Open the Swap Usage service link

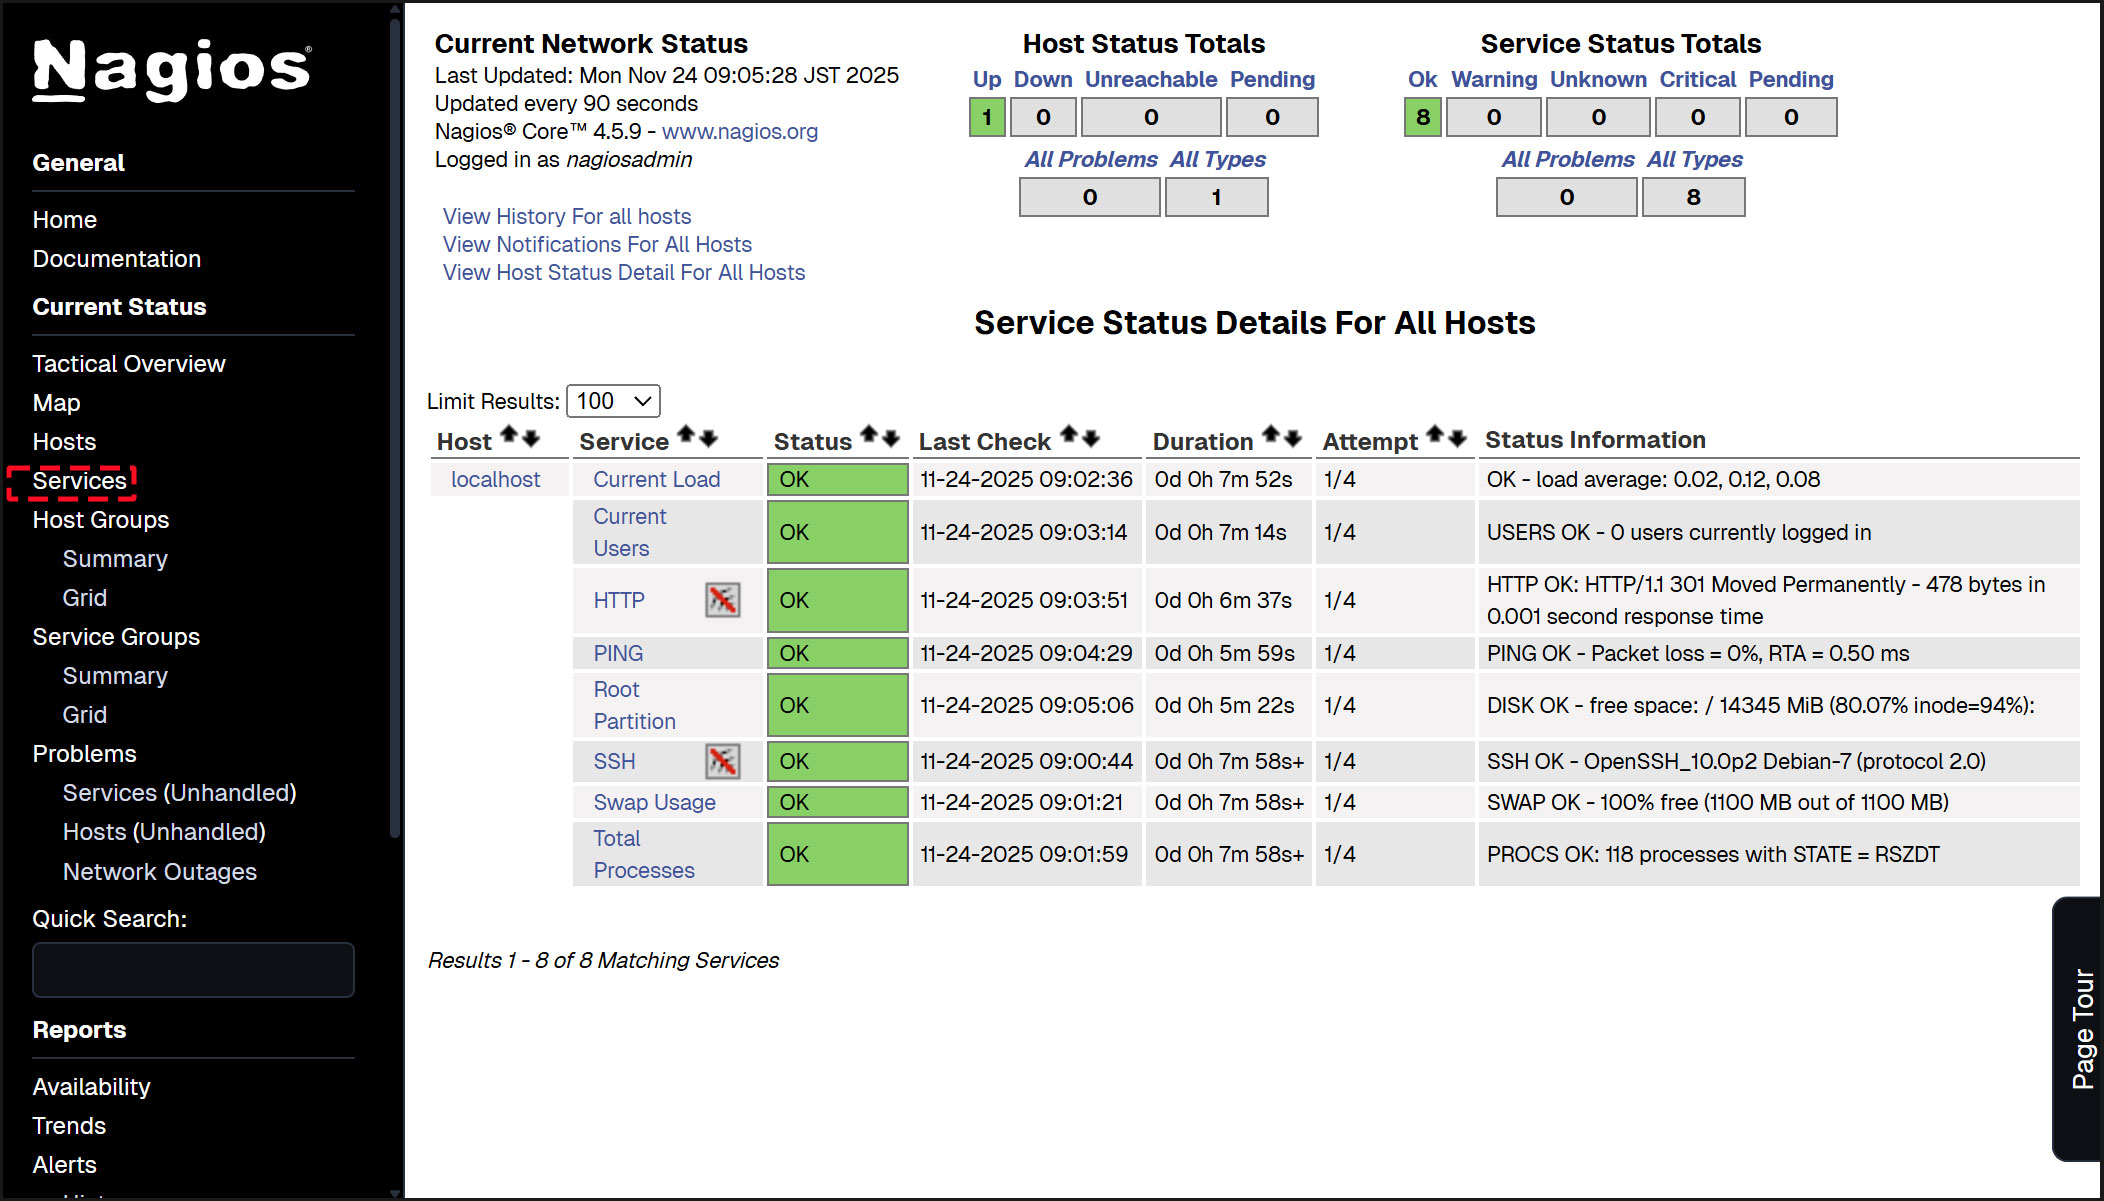click(x=654, y=802)
